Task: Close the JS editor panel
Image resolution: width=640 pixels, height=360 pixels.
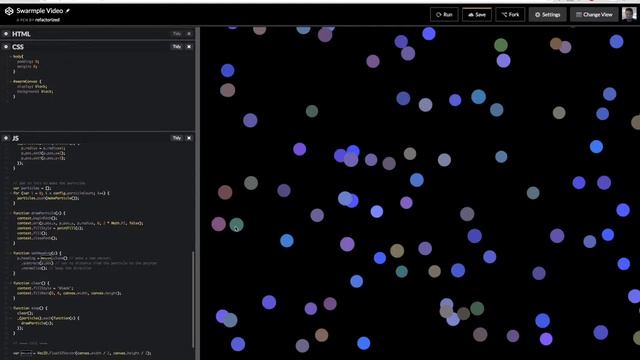Action: click(x=189, y=138)
